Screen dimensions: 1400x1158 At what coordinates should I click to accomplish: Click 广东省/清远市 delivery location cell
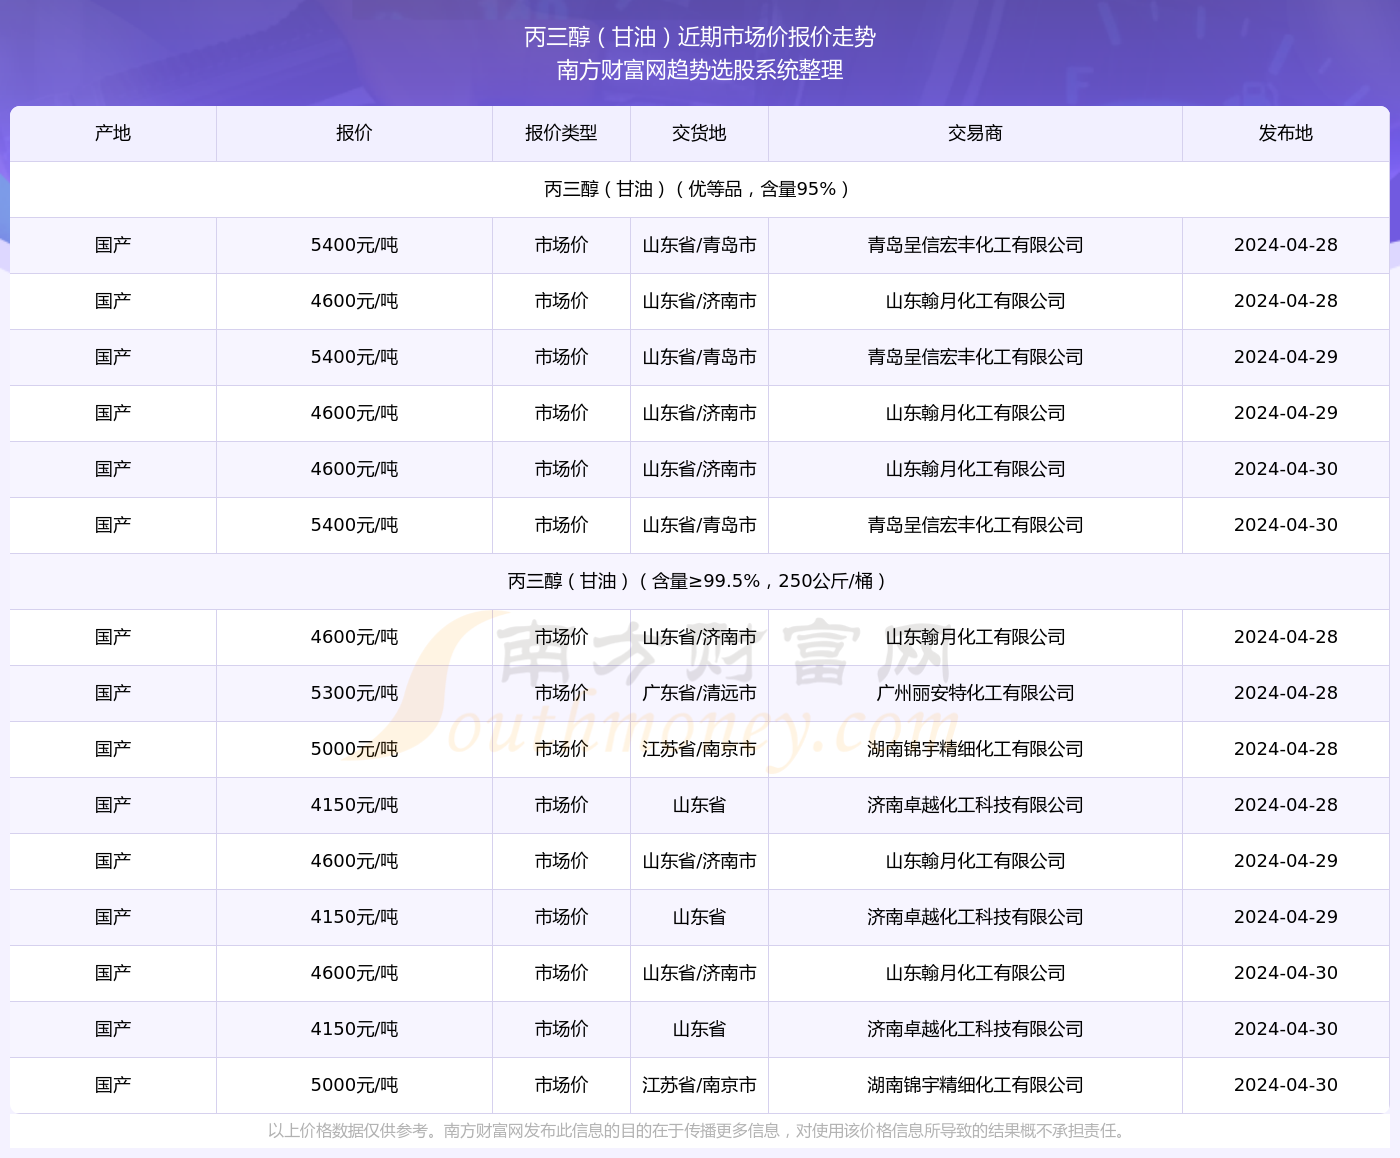[699, 693]
